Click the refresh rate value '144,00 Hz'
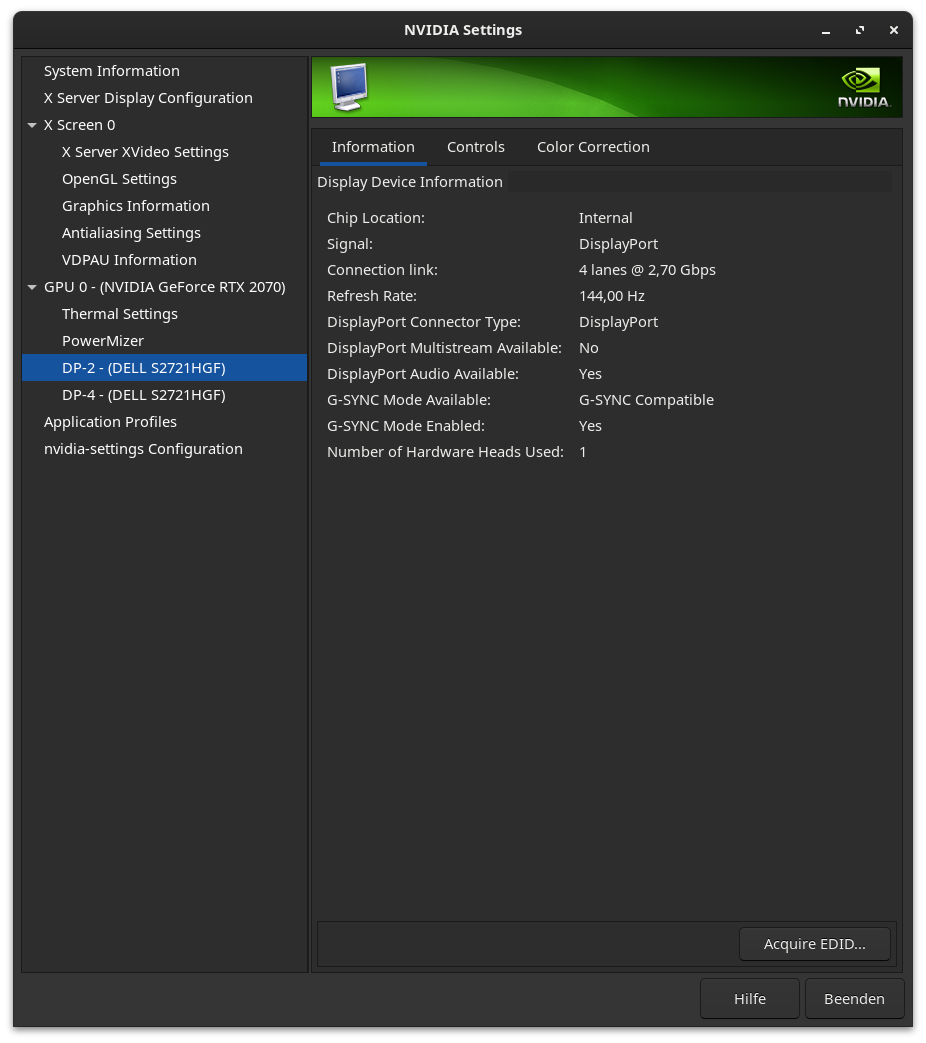The image size is (926, 1043). click(611, 296)
